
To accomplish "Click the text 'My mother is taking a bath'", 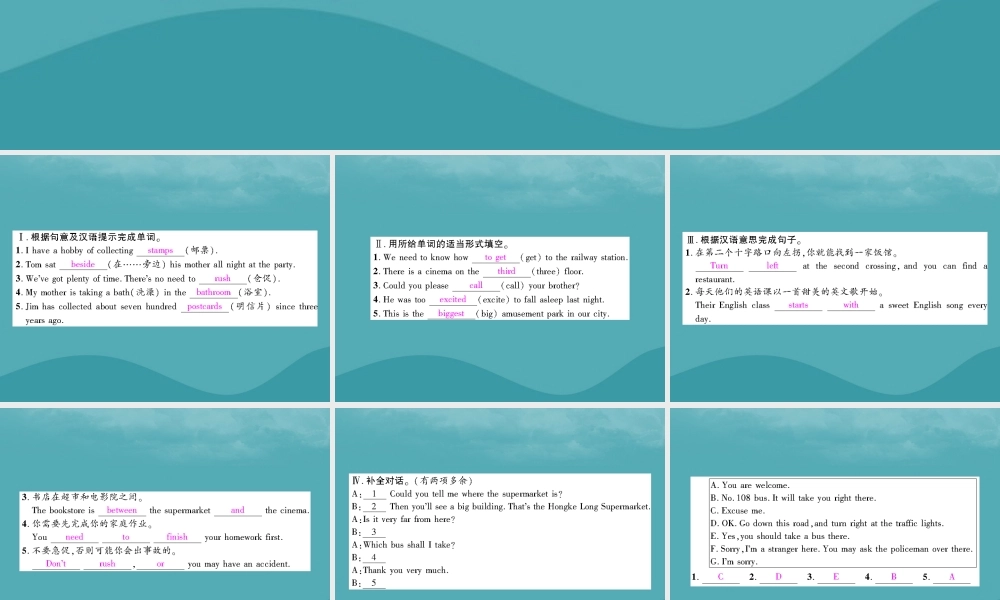I will [78, 292].
